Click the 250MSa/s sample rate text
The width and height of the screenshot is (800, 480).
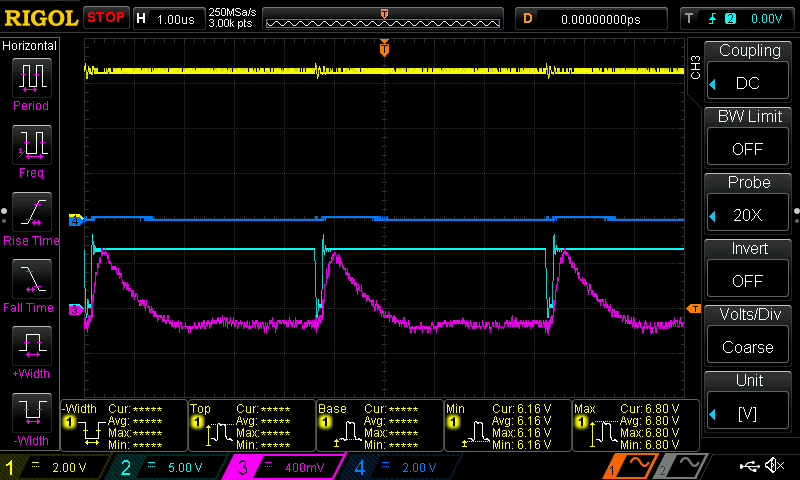(x=232, y=12)
